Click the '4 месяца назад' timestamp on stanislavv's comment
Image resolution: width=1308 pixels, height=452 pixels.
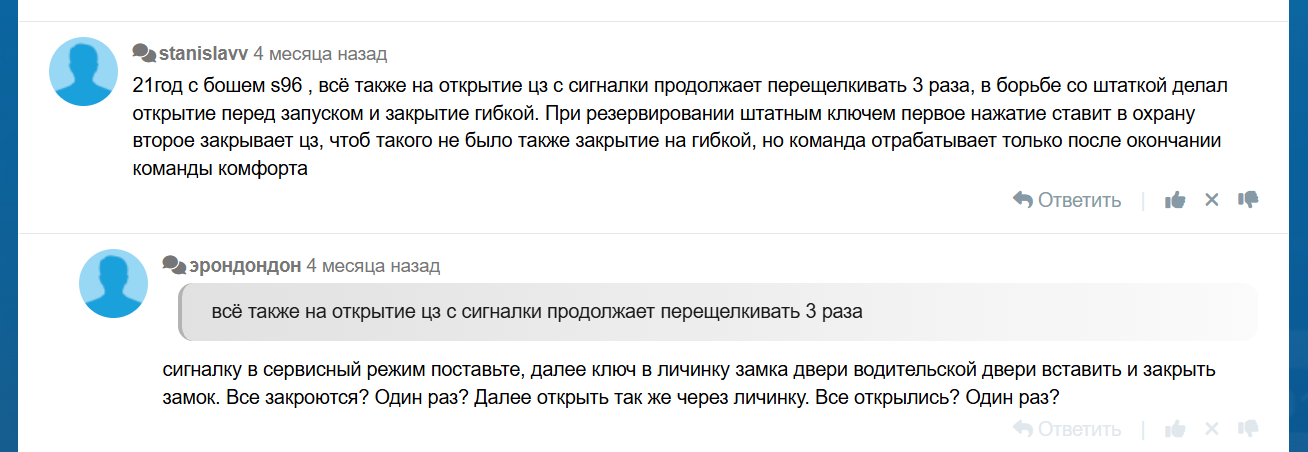coord(320,53)
